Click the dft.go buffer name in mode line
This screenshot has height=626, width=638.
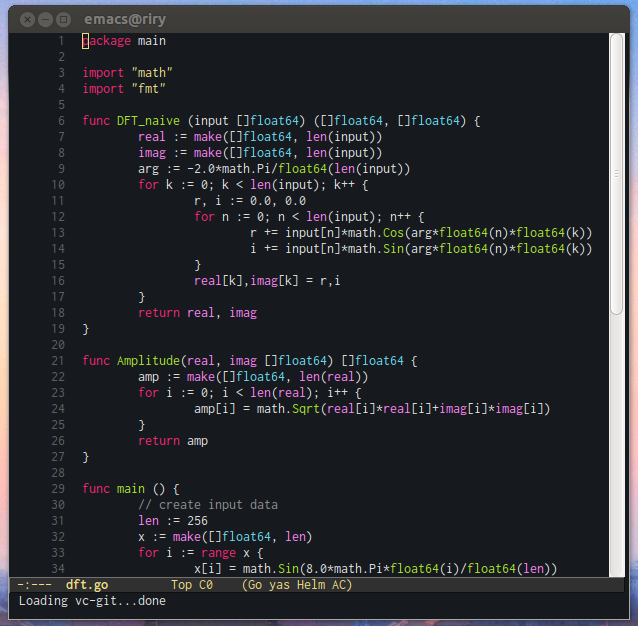pos(87,585)
